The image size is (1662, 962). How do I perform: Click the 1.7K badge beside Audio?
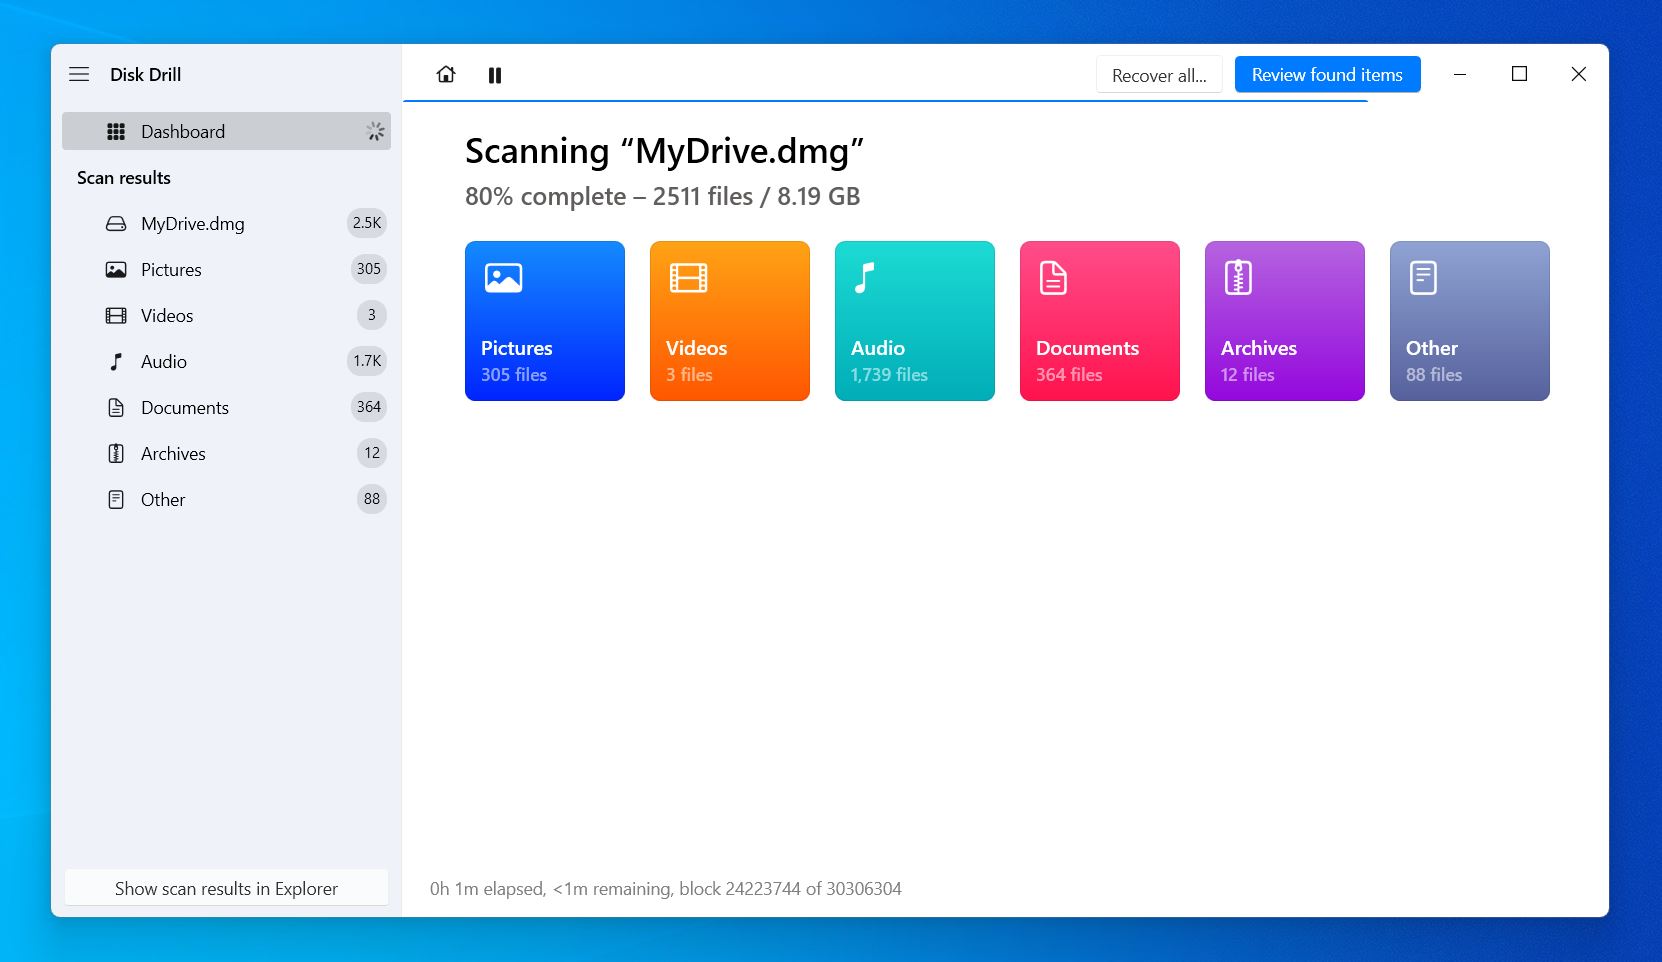pos(367,361)
